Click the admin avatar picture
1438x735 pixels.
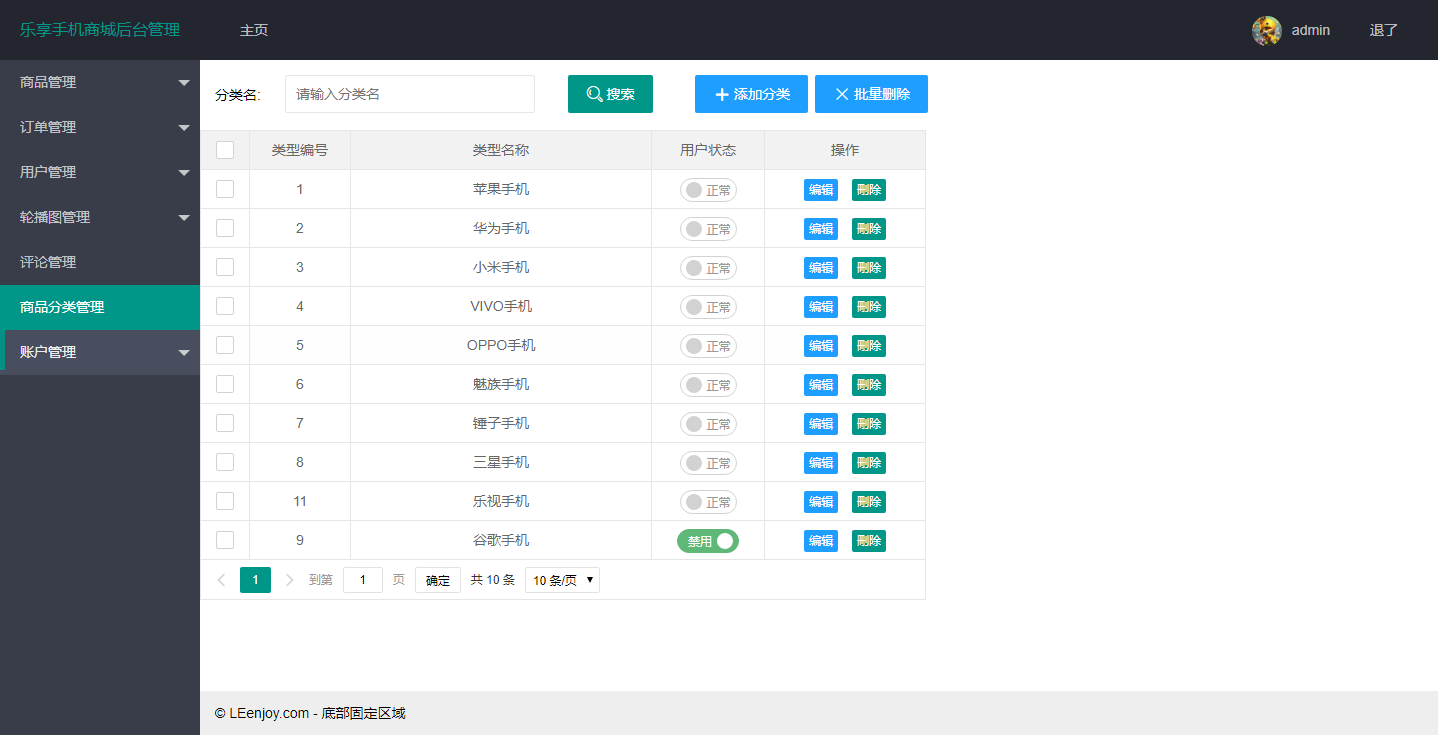(1266, 30)
